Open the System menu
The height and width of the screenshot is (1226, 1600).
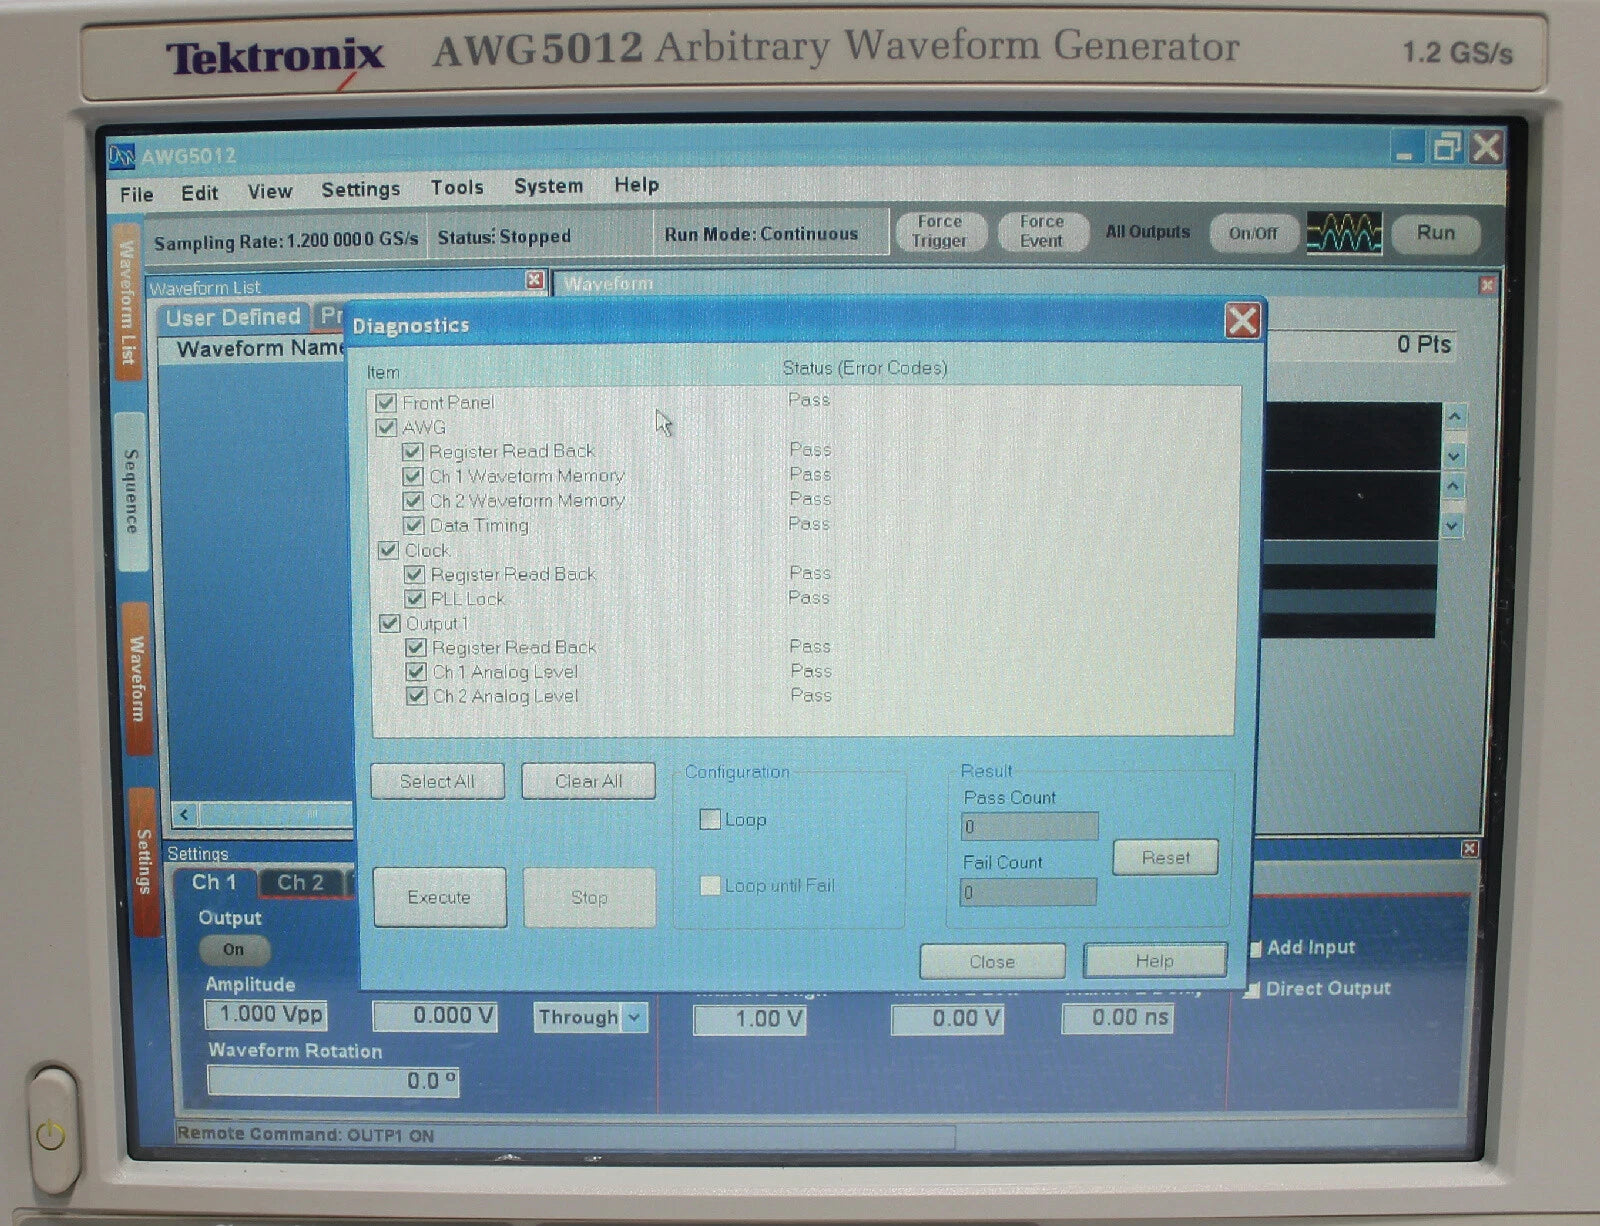[x=548, y=186]
